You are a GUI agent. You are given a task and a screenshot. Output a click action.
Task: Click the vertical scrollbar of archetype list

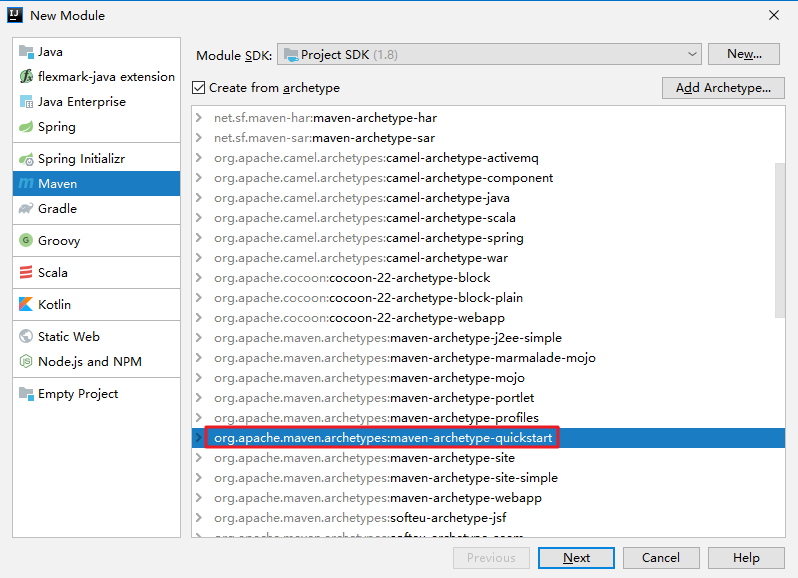[780, 240]
